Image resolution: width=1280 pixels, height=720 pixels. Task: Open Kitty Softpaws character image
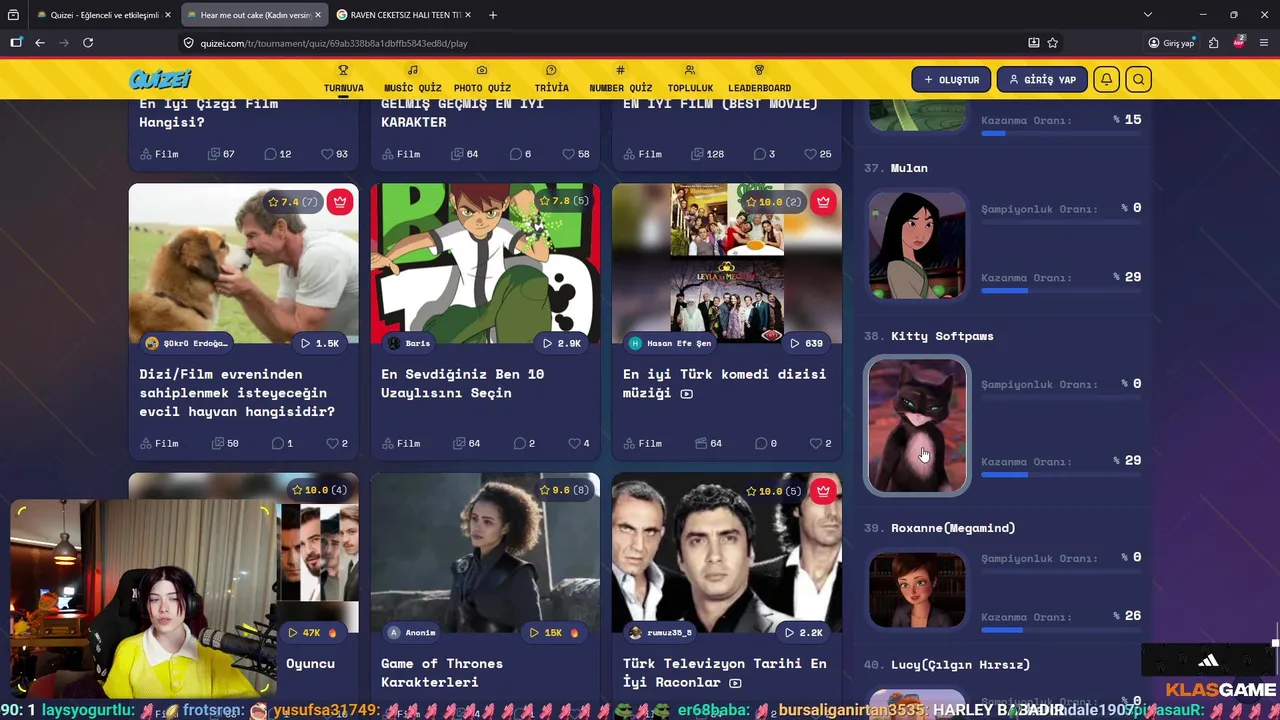tap(917, 425)
